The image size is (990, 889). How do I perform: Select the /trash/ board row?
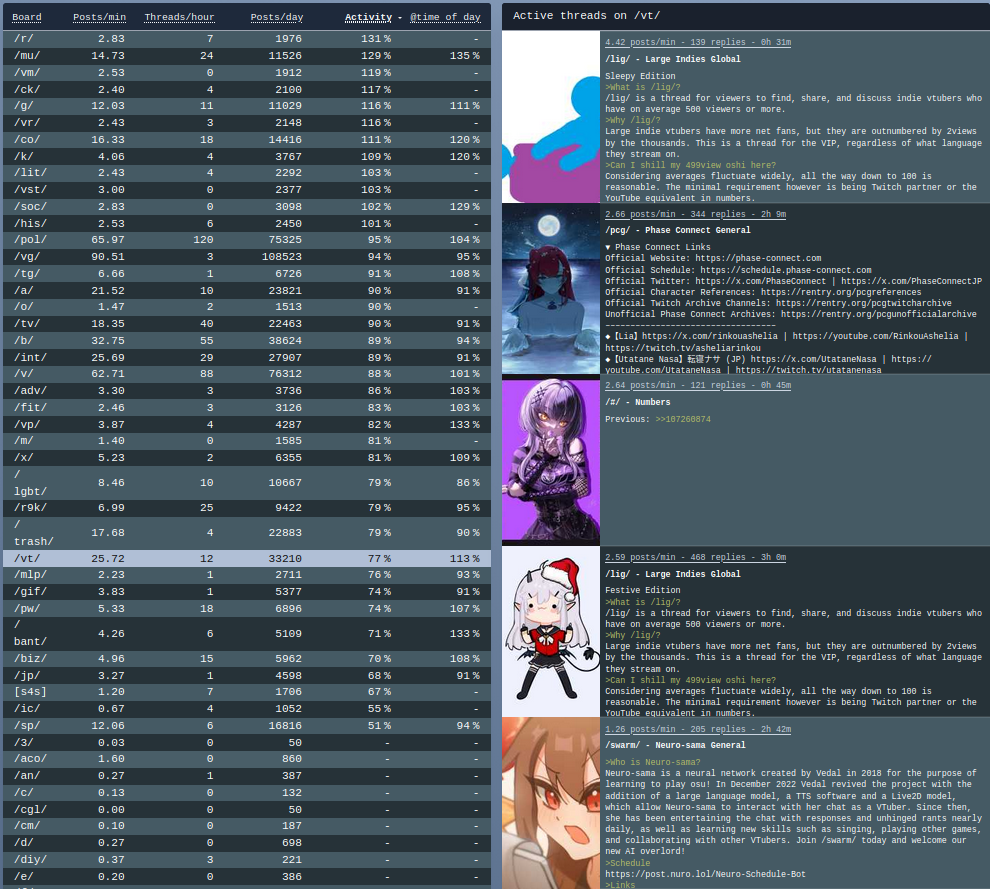click(247, 533)
